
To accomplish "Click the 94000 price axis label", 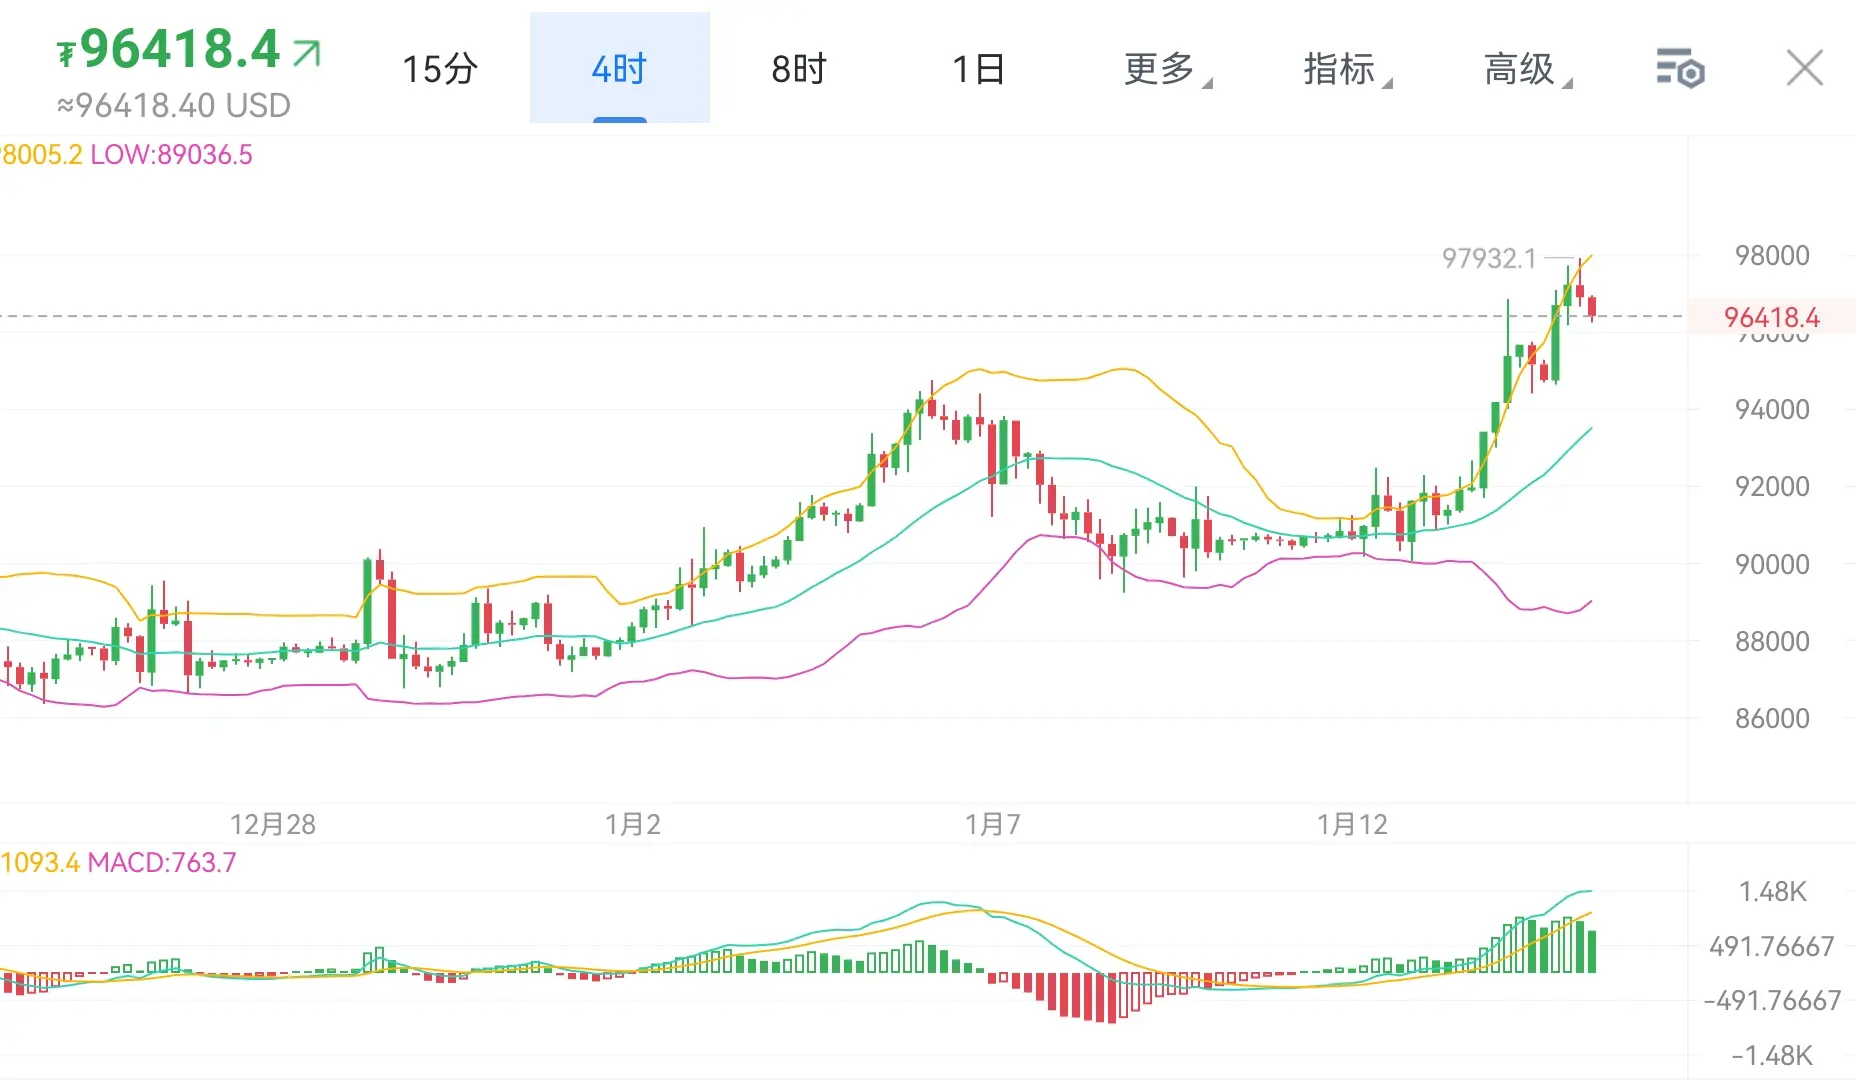I will 1772,409.
